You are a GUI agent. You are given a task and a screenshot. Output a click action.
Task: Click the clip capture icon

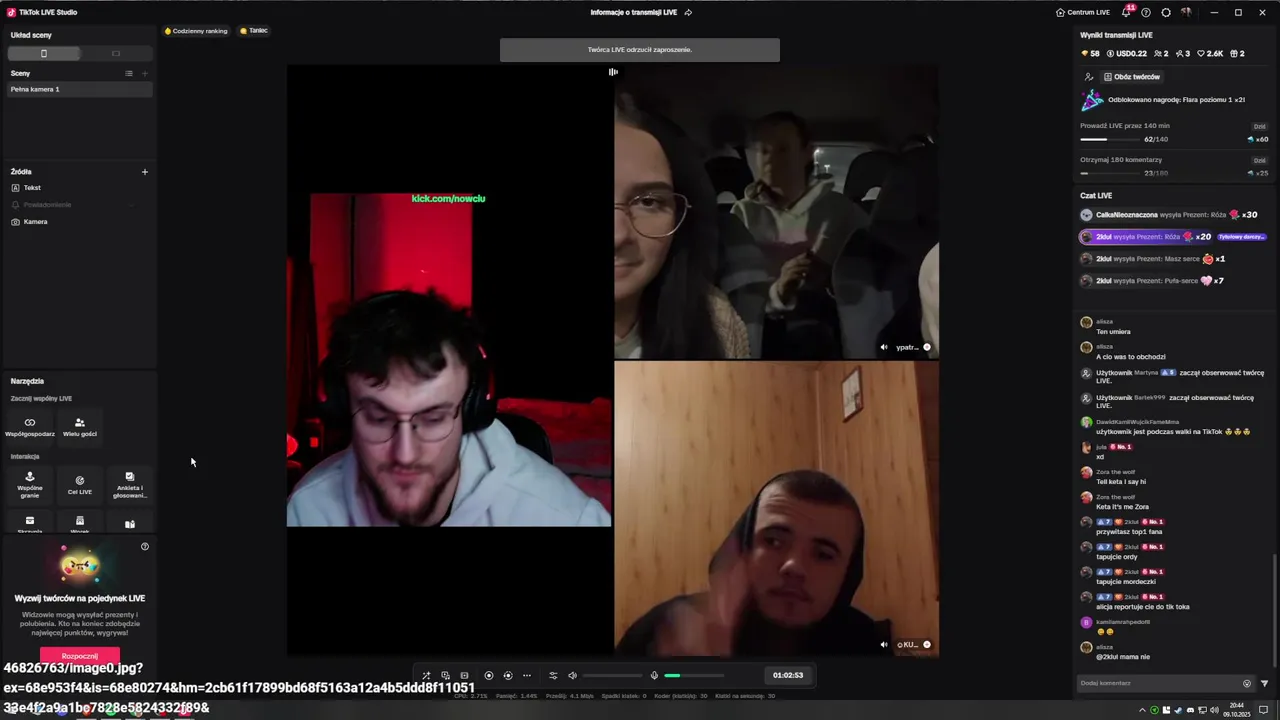pyautogui.click(x=464, y=675)
